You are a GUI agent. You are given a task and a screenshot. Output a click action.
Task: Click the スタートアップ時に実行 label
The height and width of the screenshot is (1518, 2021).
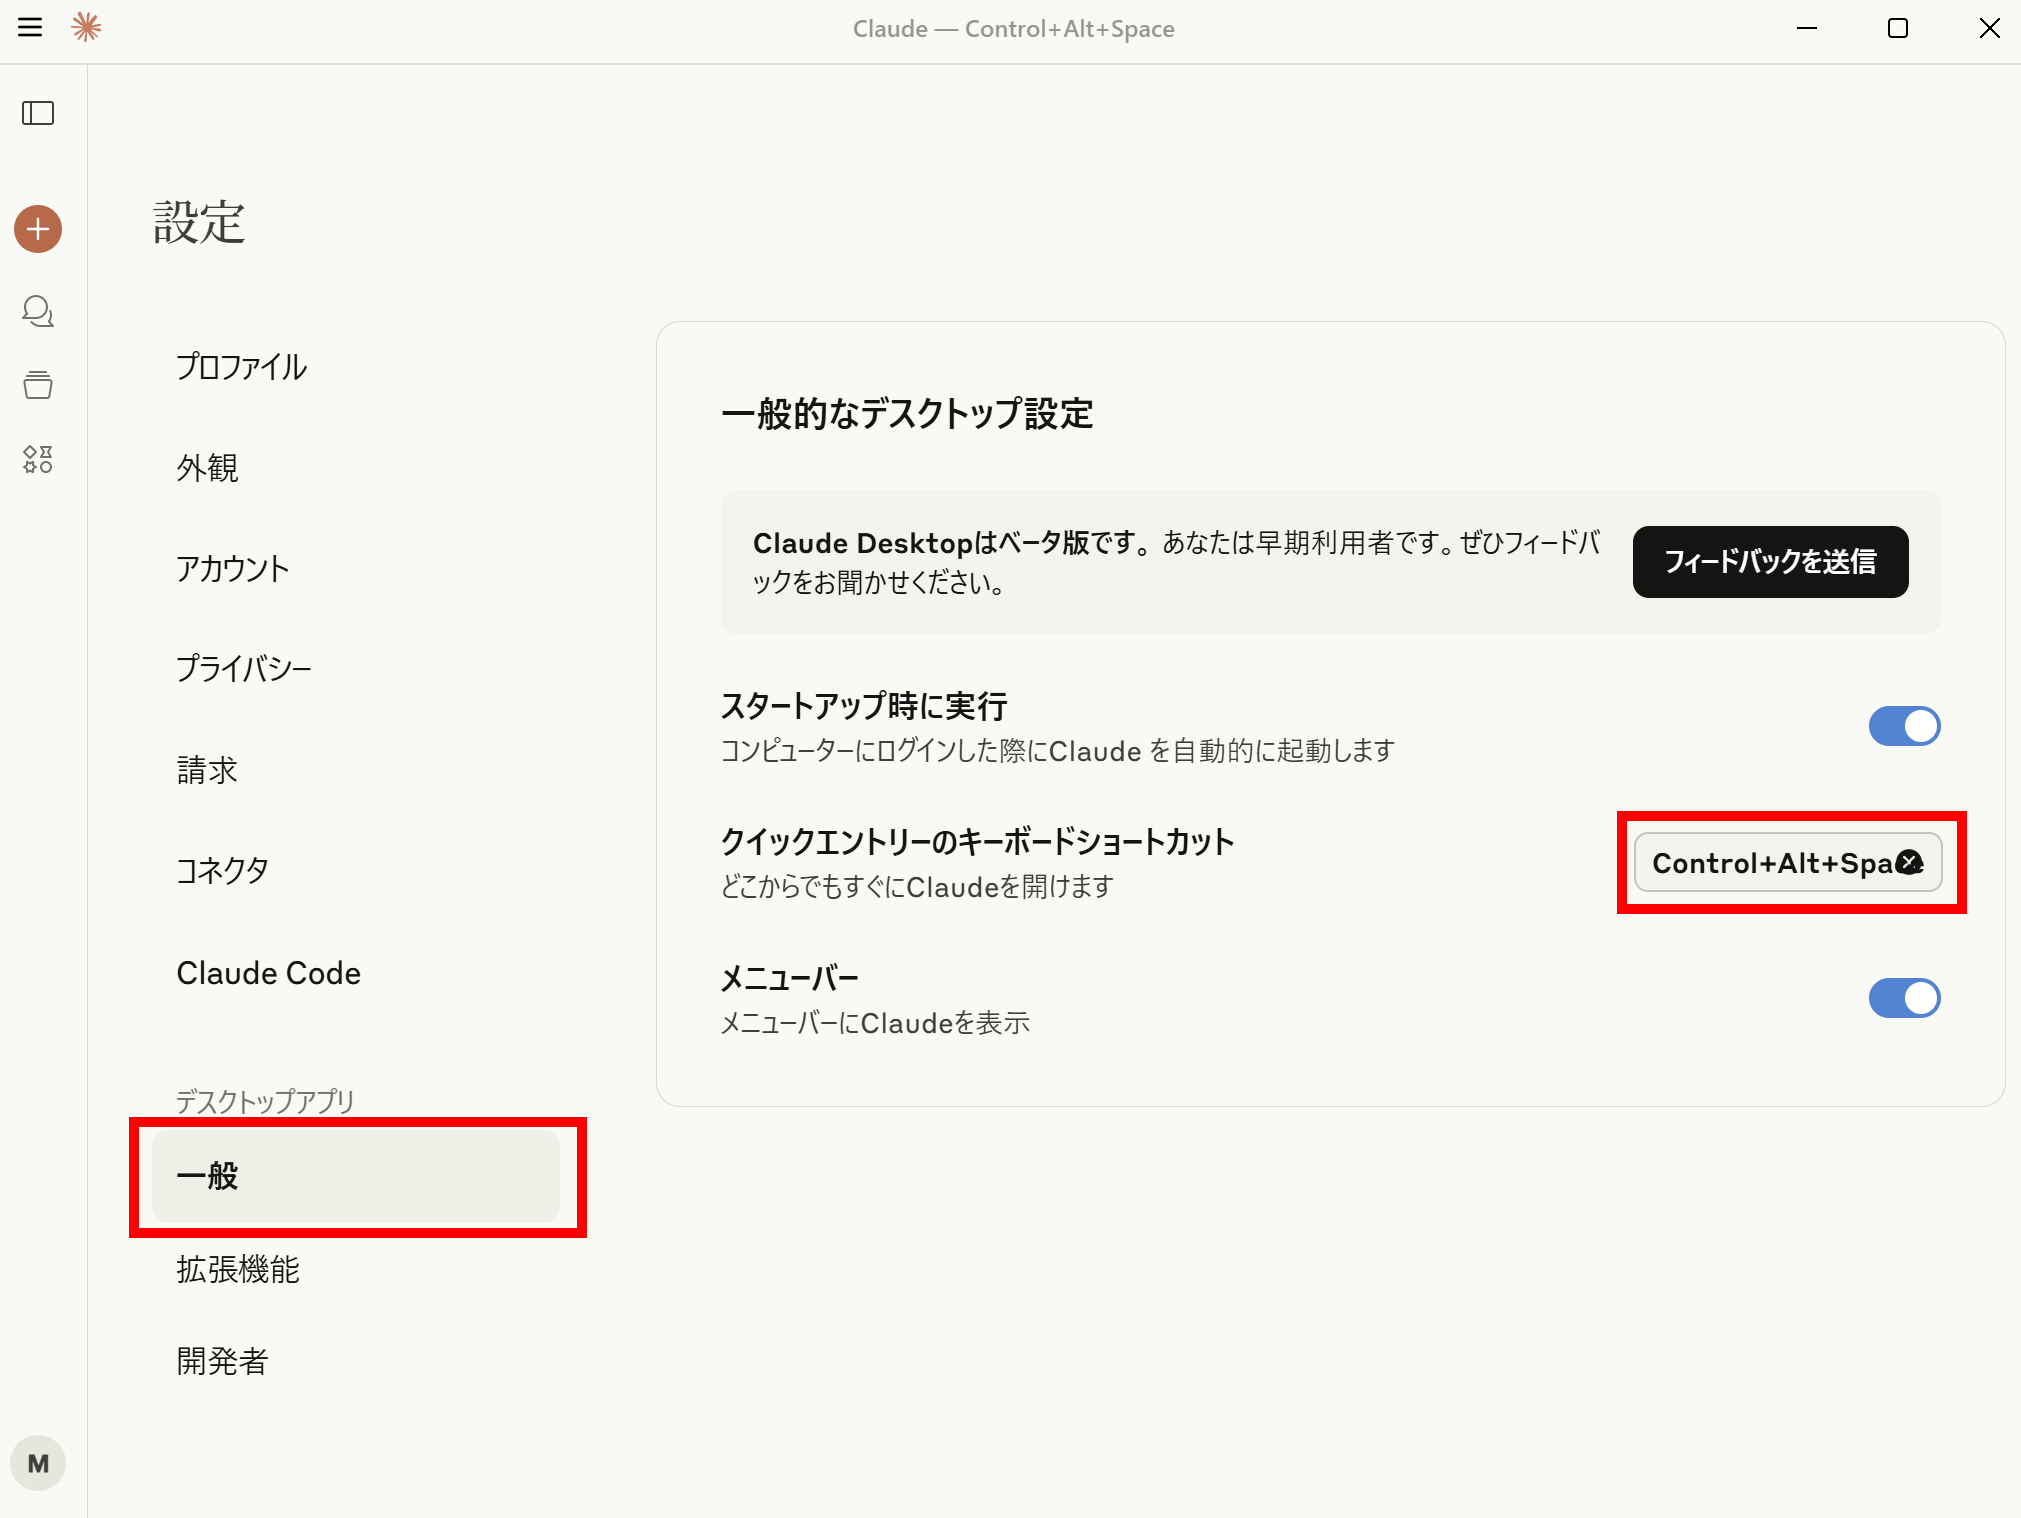click(864, 706)
